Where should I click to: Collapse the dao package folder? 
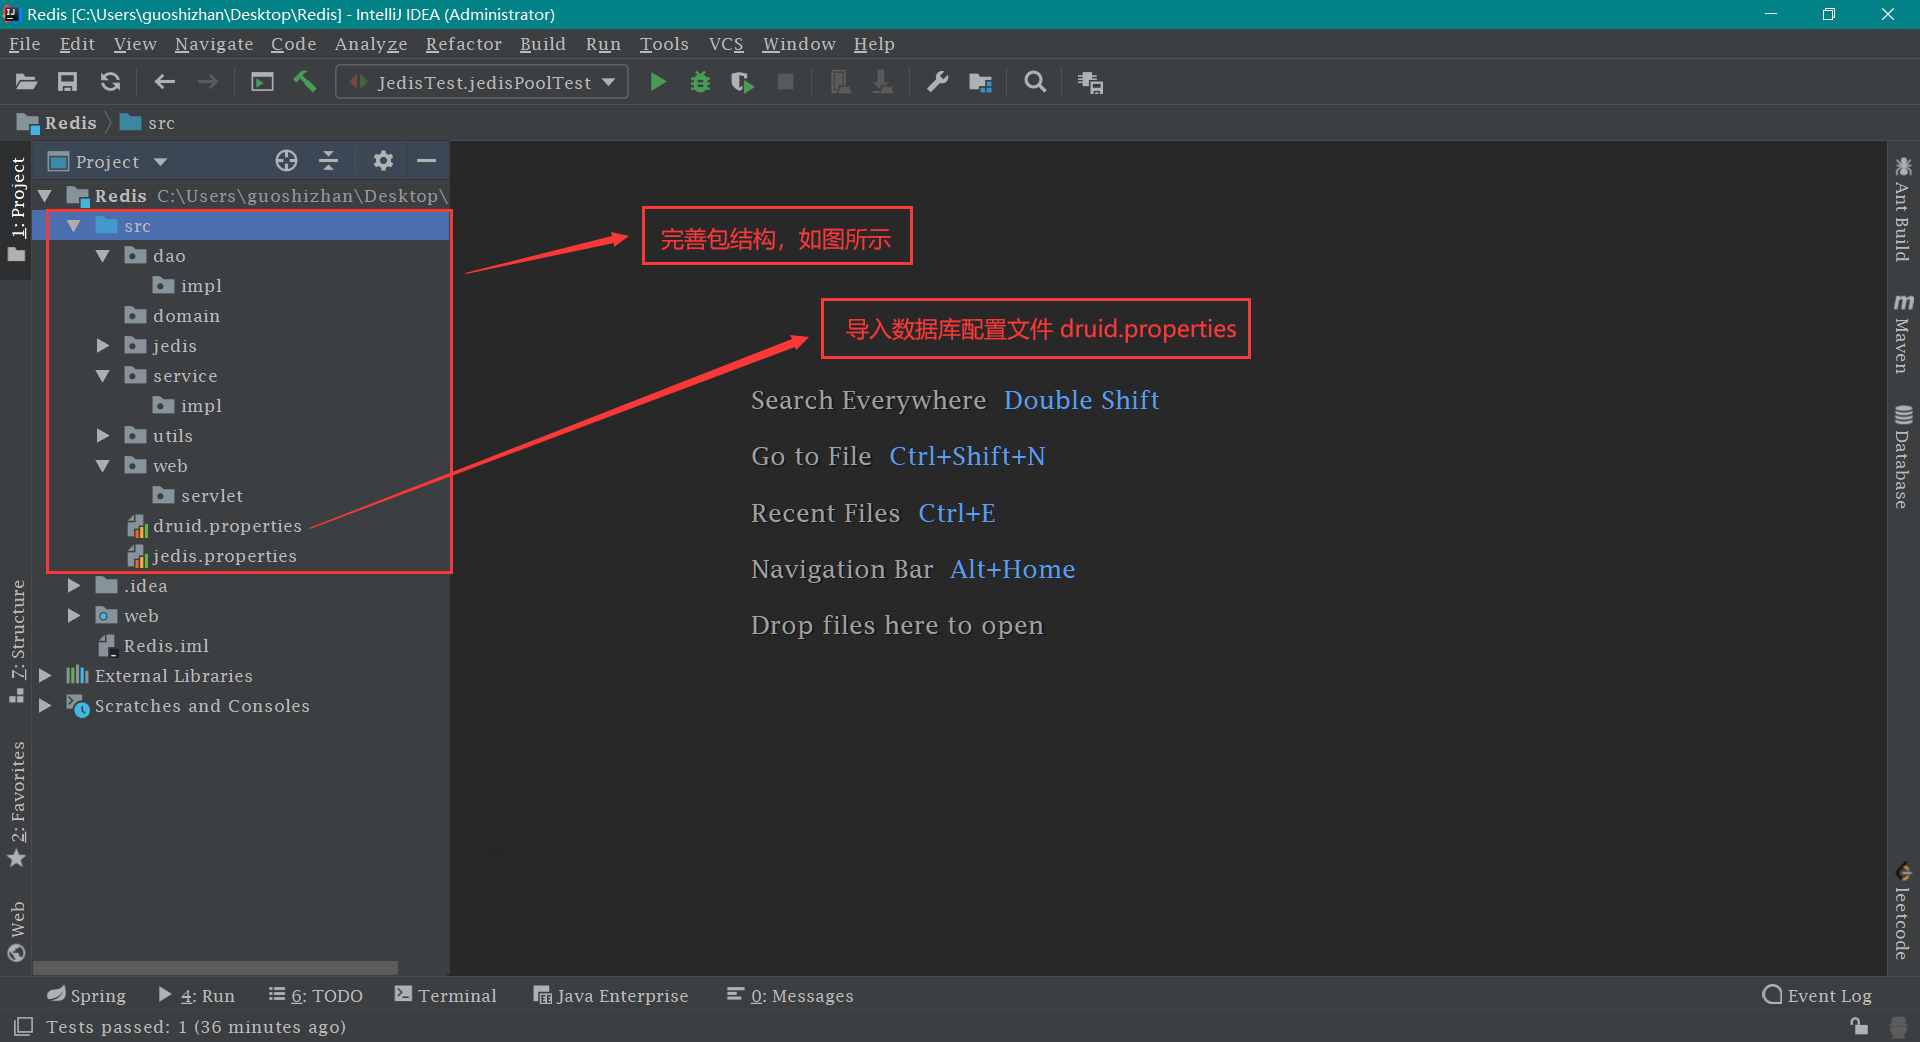coord(103,256)
